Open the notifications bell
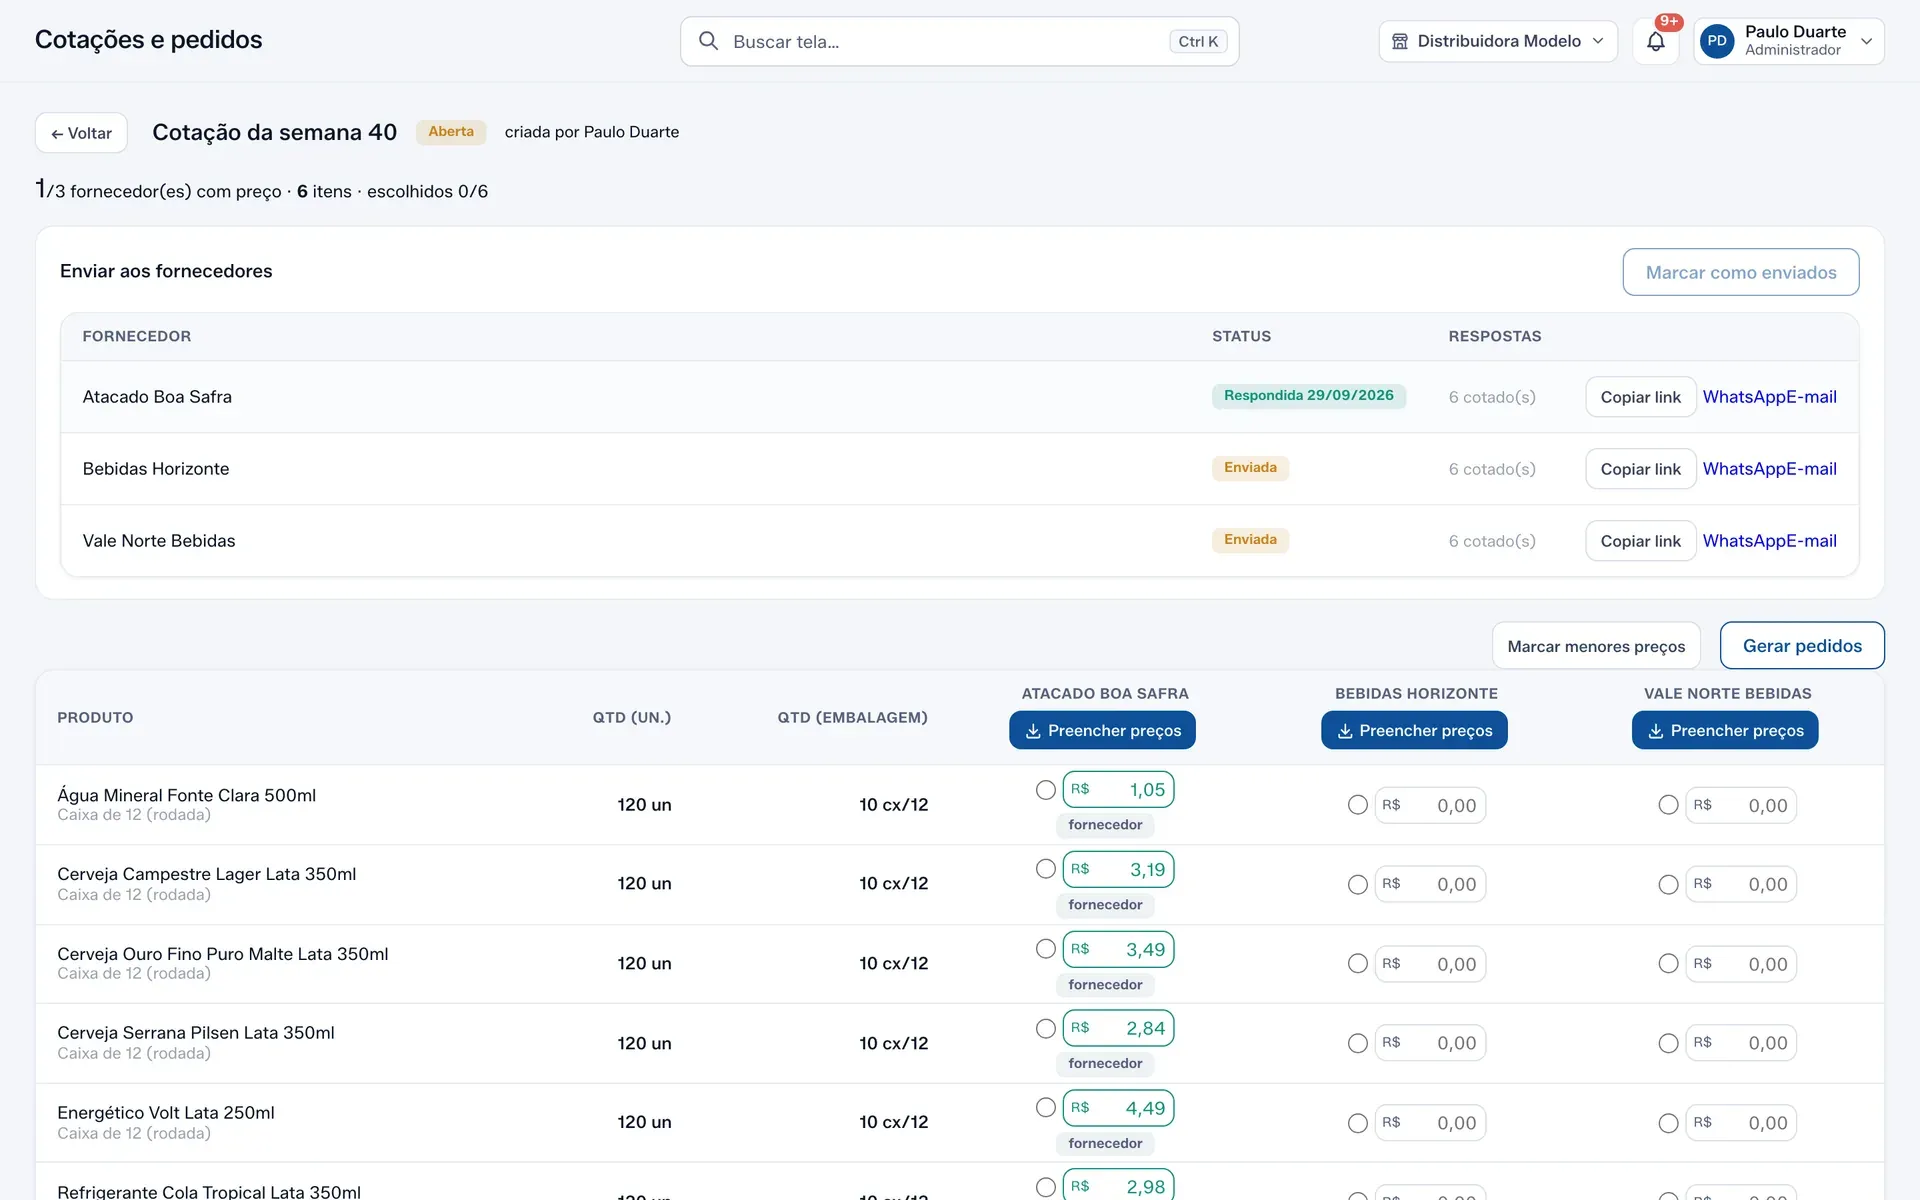The height and width of the screenshot is (1200, 1920). pyautogui.click(x=1656, y=41)
